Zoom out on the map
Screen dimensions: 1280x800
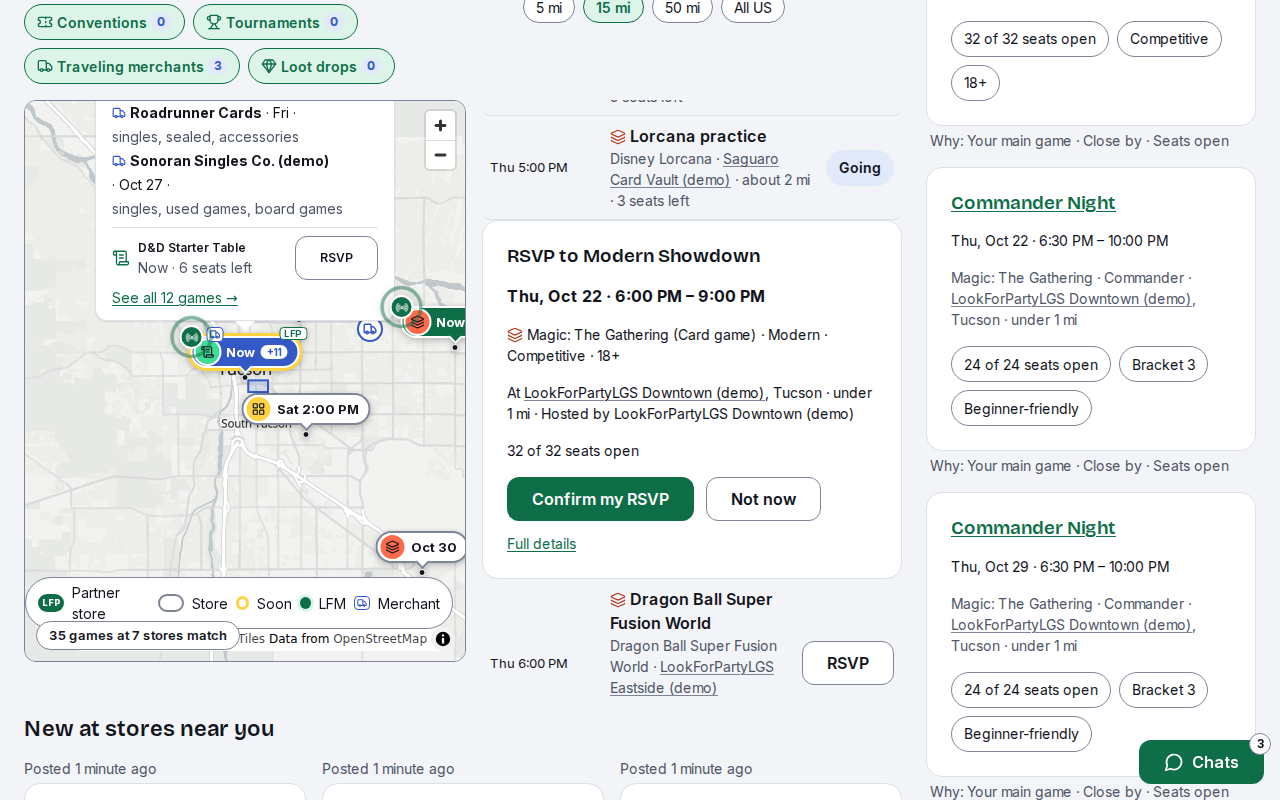click(440, 155)
